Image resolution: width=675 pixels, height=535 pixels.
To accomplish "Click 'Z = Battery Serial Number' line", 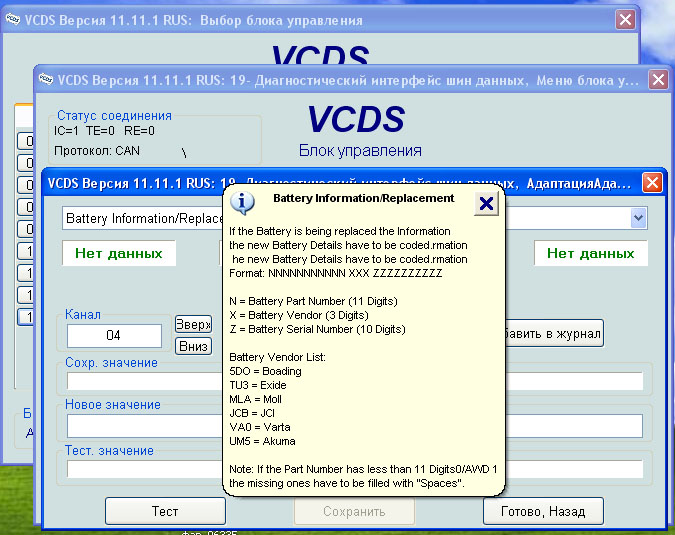I will (317, 329).
